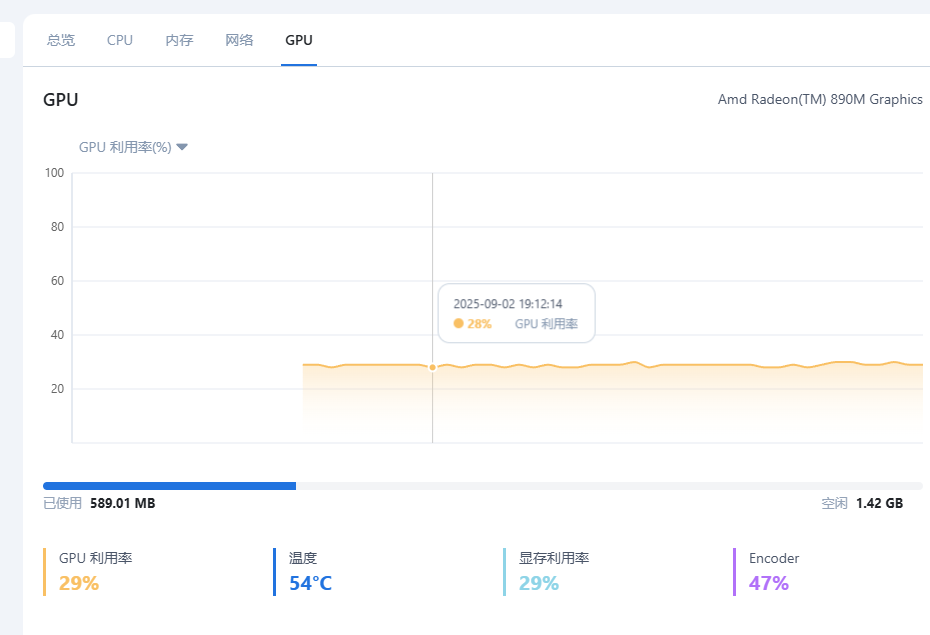
Task: Select the active GPU tab
Action: point(299,40)
